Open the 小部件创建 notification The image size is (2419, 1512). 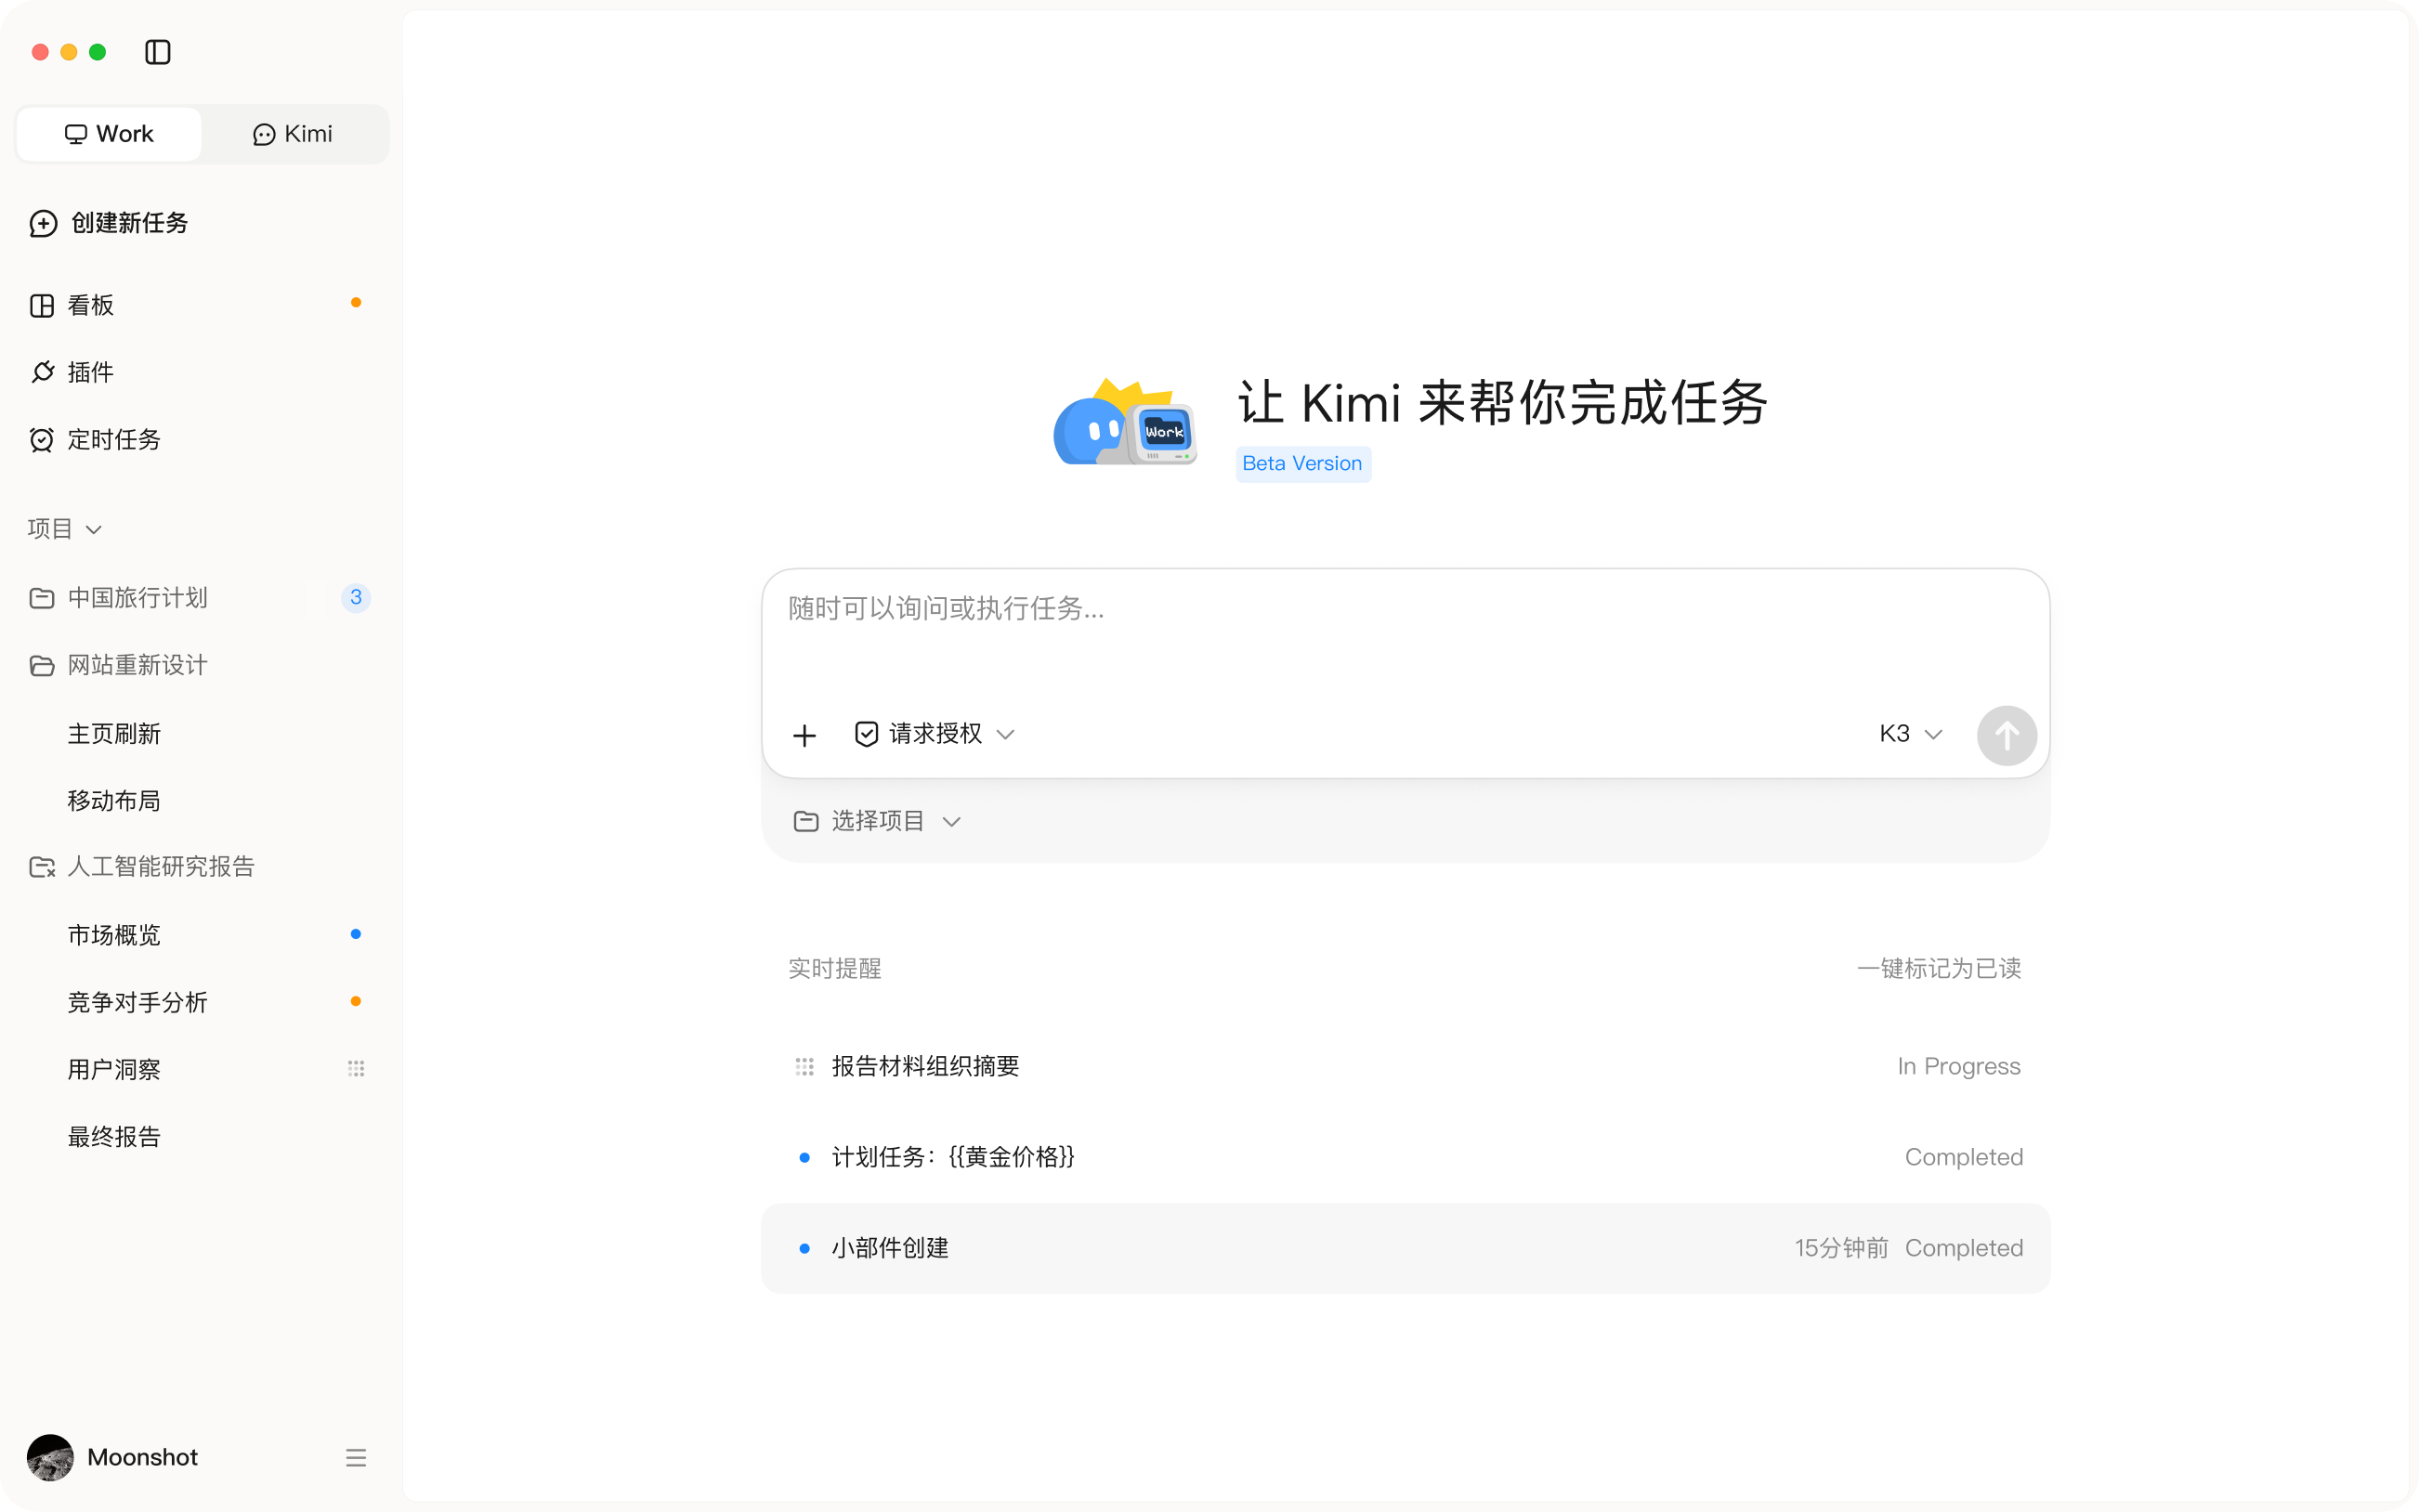(x=1405, y=1249)
